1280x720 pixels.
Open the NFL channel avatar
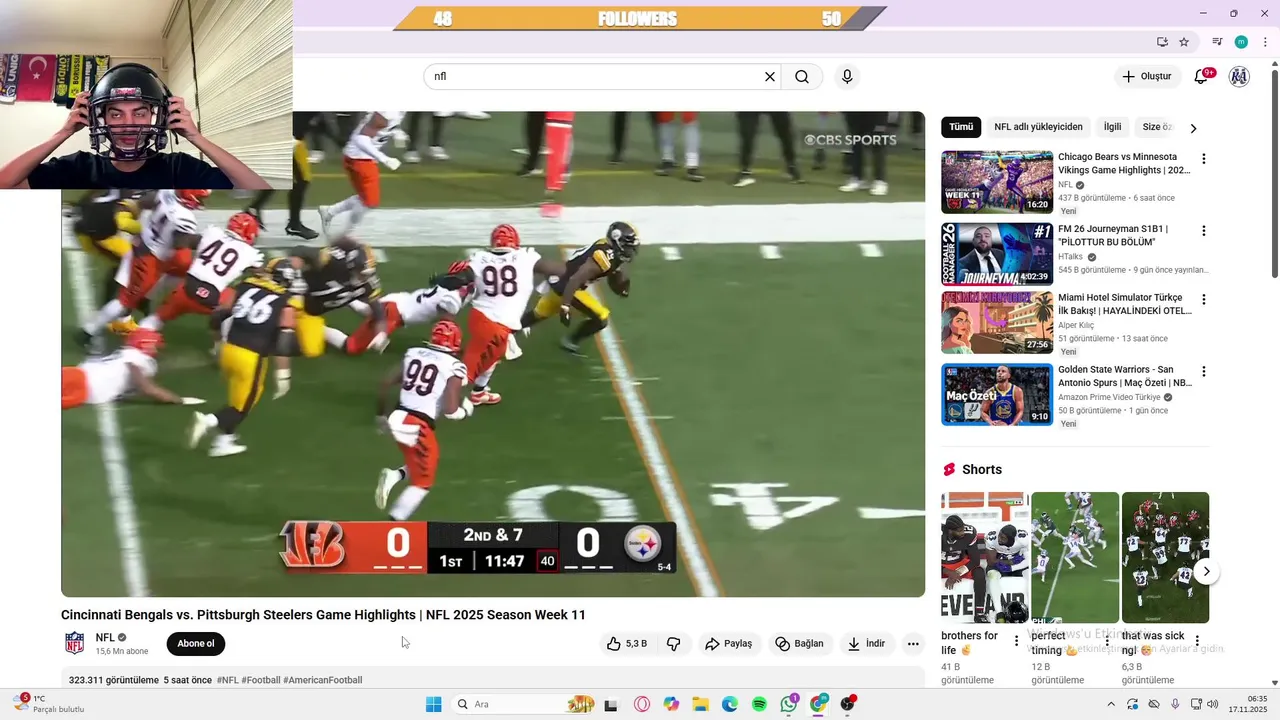pyautogui.click(x=75, y=643)
